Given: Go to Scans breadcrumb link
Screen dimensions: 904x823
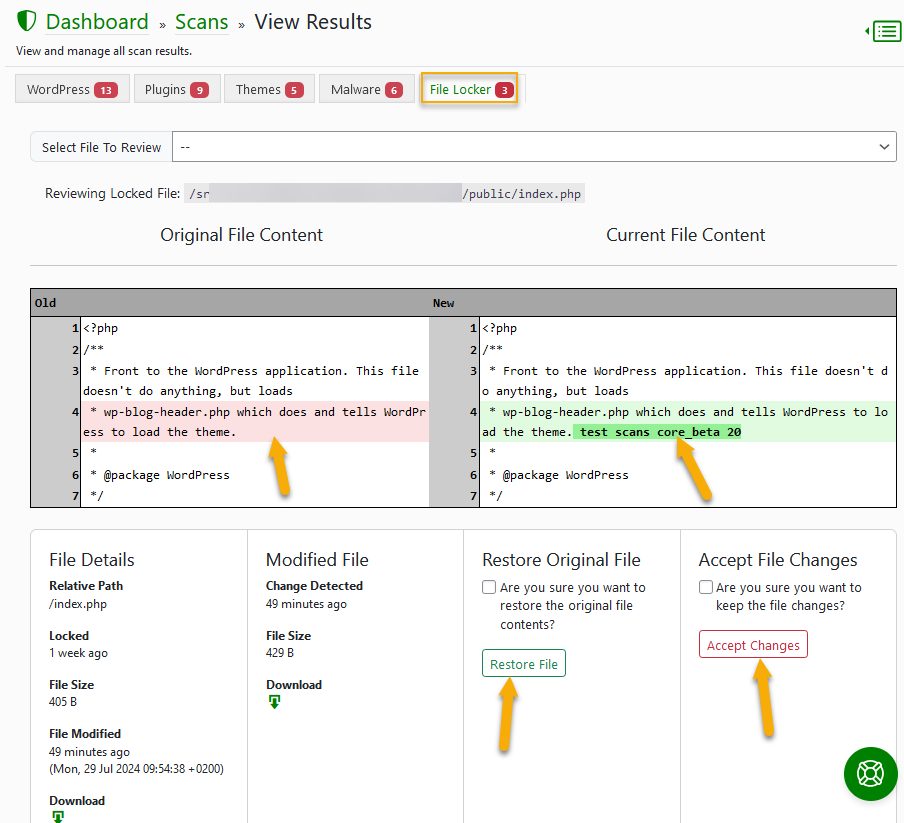Looking at the screenshot, I should (202, 22).
